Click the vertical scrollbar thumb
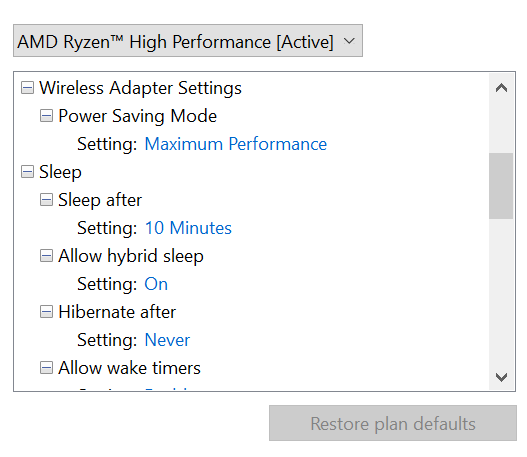This screenshot has width=527, height=457. tap(501, 186)
